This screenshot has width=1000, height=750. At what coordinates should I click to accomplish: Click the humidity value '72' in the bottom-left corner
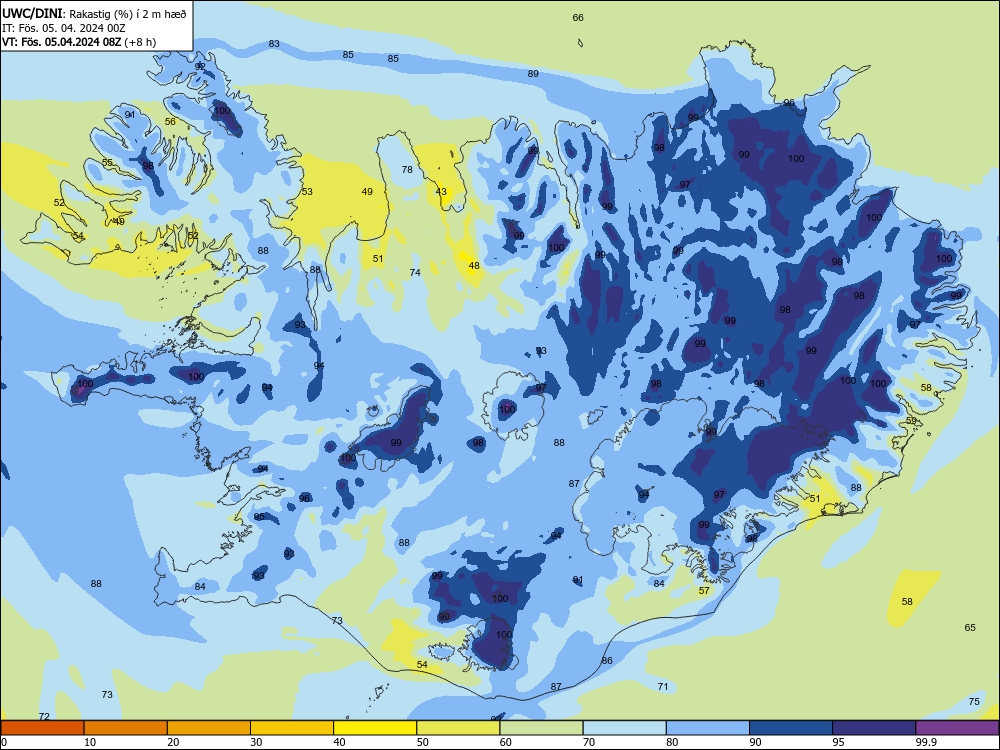point(44,717)
